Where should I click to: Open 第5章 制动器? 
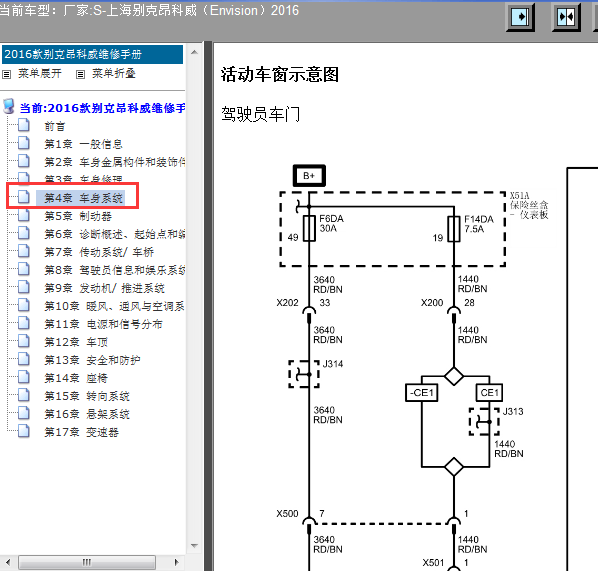click(78, 216)
